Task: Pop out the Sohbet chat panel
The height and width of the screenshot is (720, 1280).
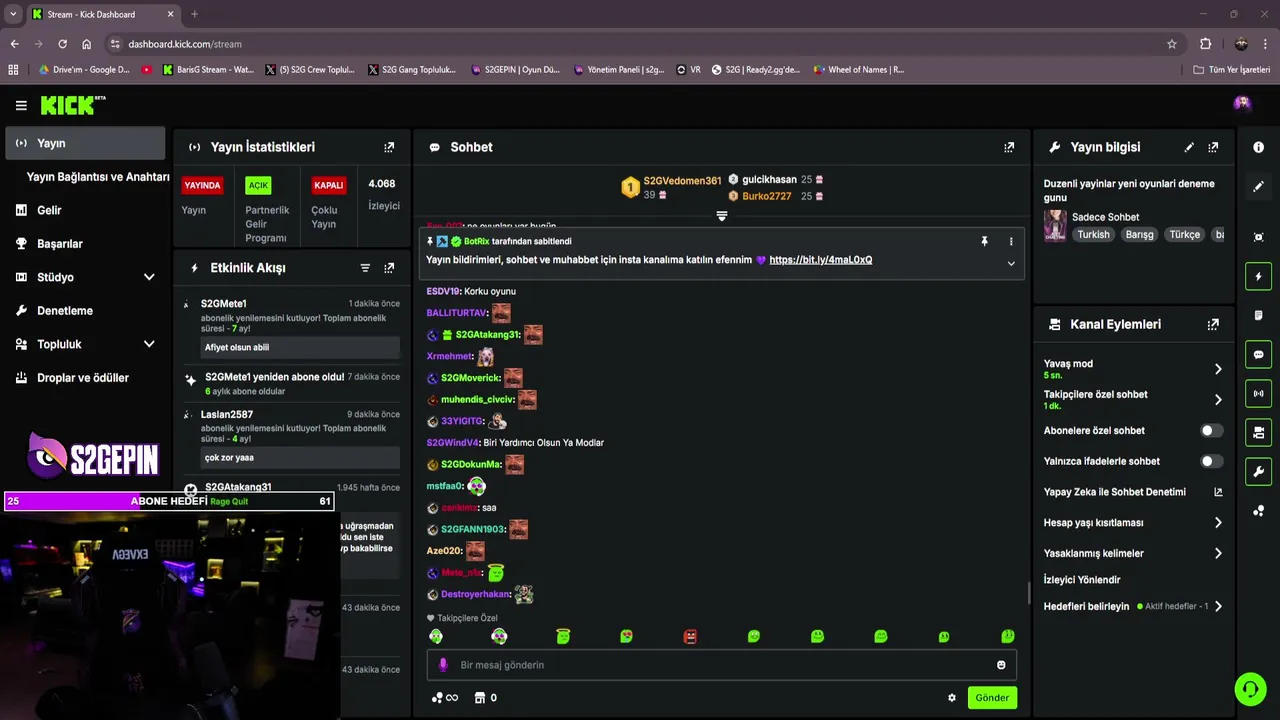Action: click(x=1009, y=147)
